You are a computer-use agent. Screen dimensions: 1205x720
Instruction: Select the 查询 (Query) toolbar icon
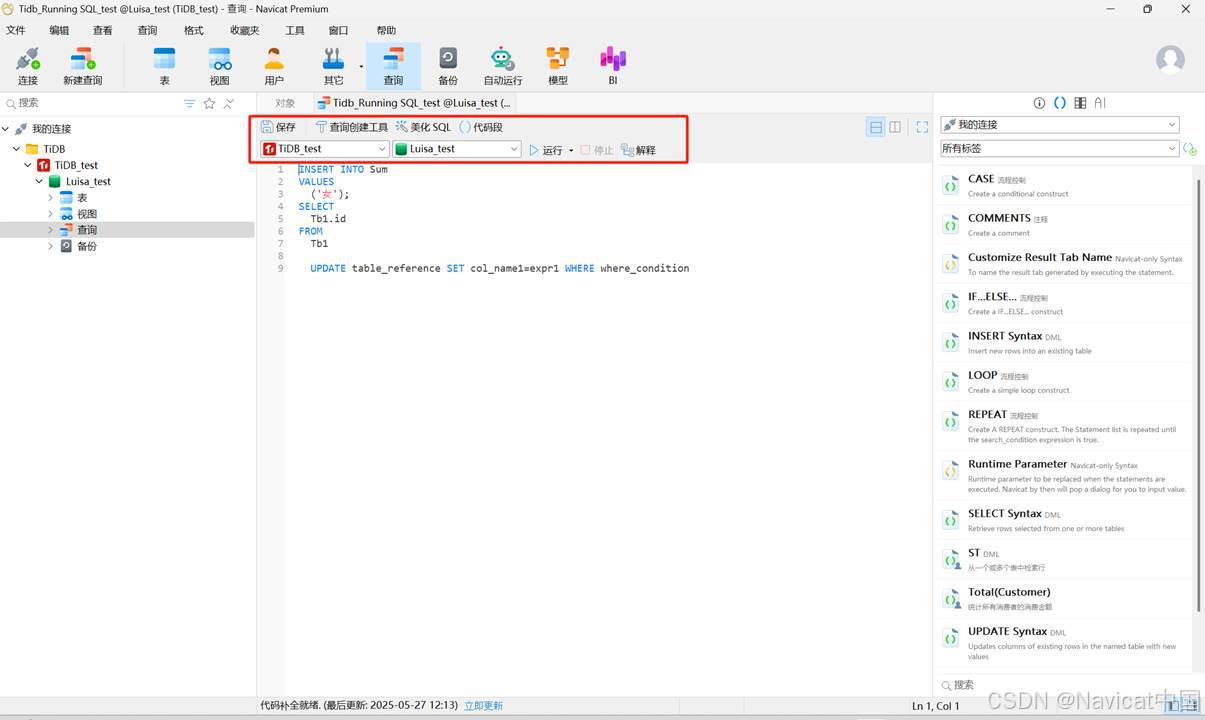point(393,66)
